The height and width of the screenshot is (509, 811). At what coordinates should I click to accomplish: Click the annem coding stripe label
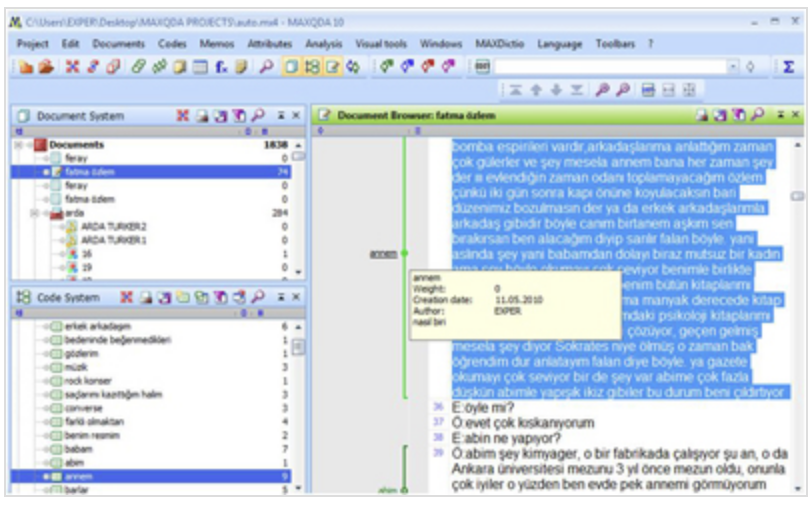(x=383, y=254)
